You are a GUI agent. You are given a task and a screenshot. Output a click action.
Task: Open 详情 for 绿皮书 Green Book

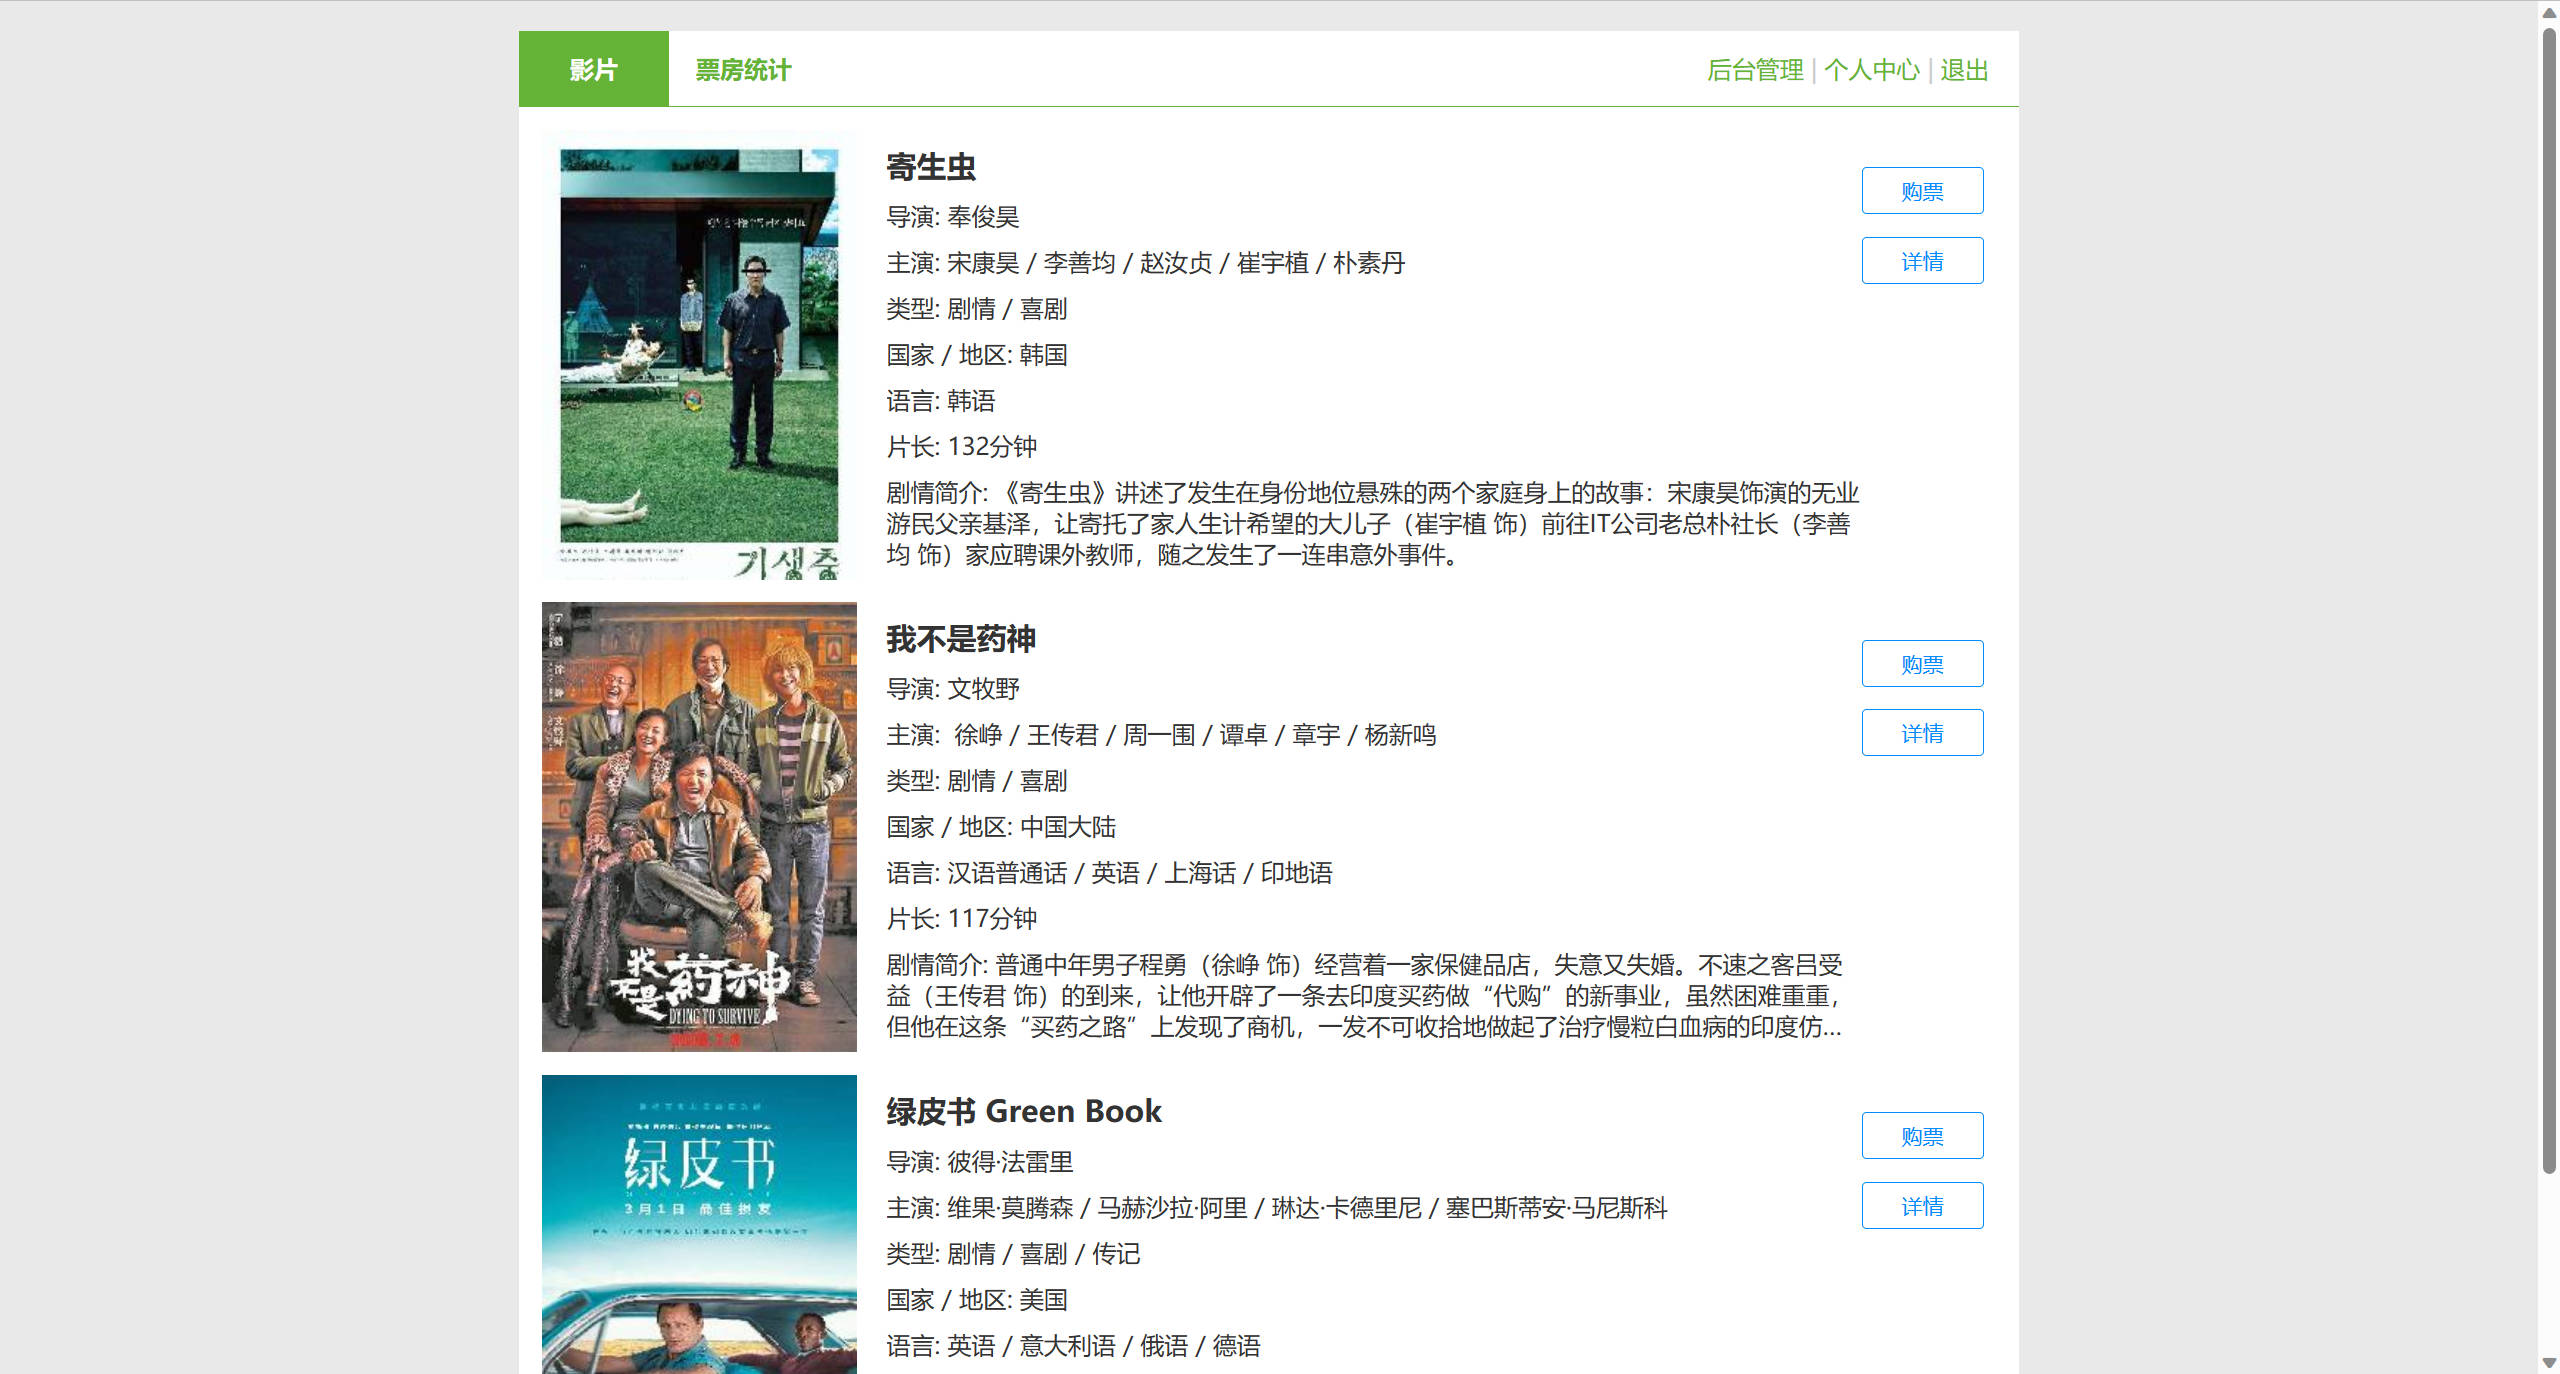(x=1922, y=1206)
